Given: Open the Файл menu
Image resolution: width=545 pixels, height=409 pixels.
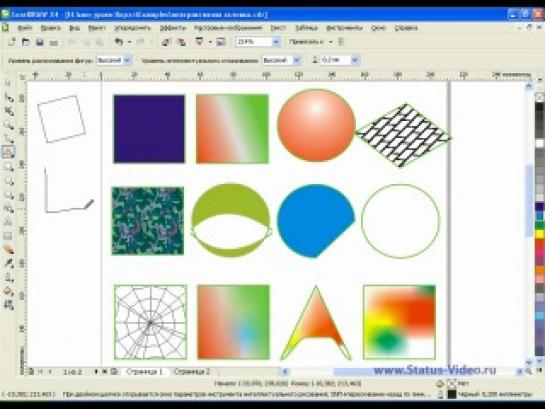Looking at the screenshot, I should click(24, 28).
